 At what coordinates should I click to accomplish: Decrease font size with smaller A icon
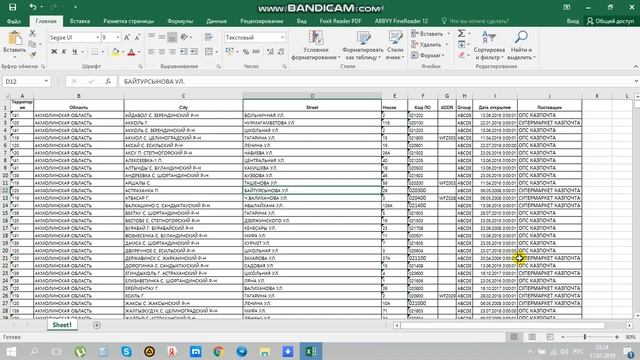tap(138, 38)
